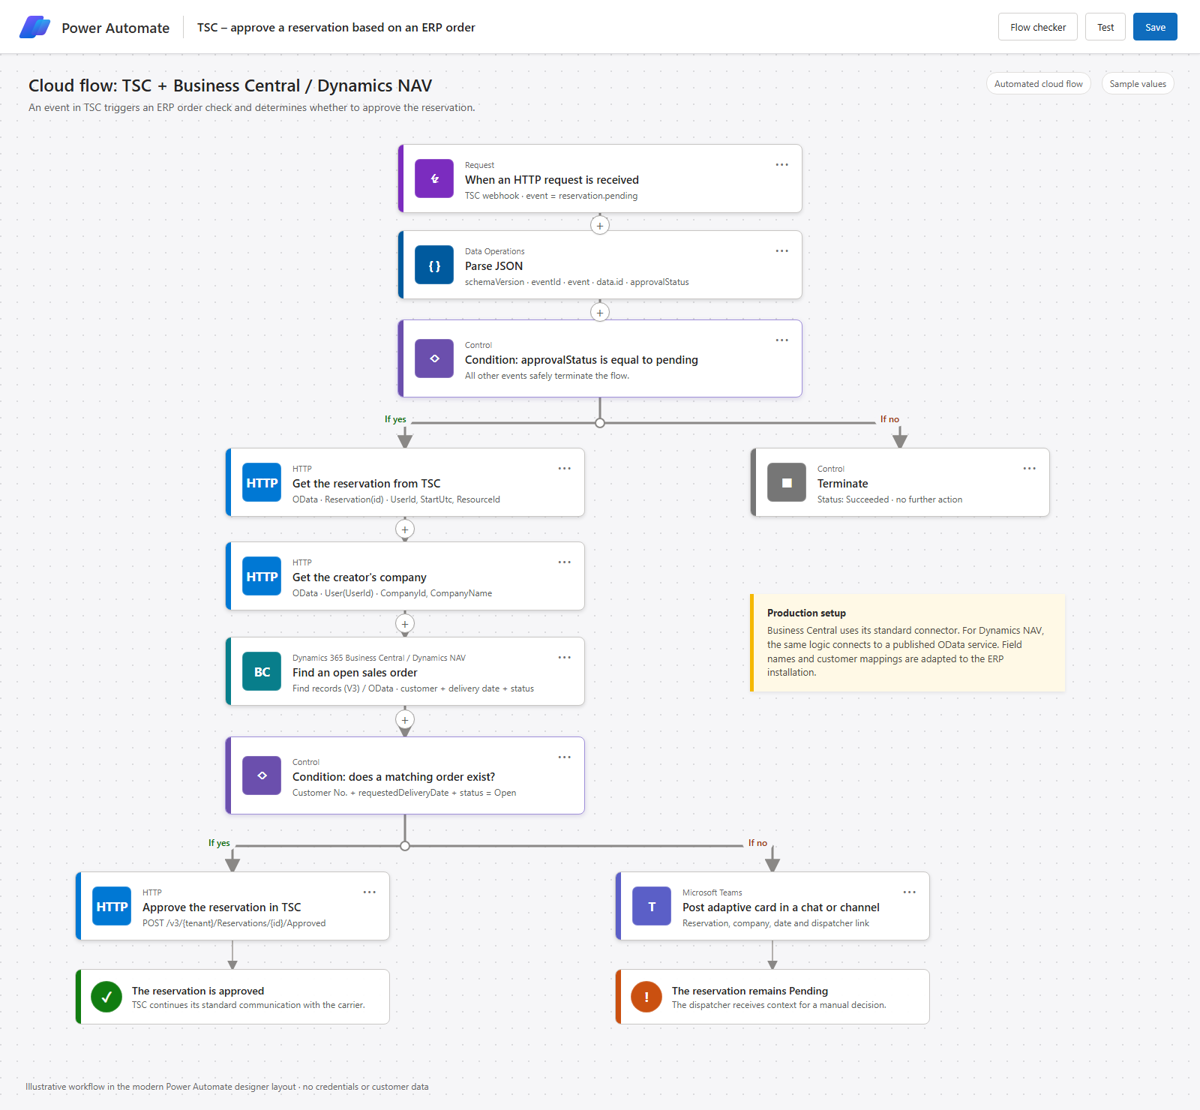Open more options on approvalStatus condition card
The width and height of the screenshot is (1200, 1110).
click(782, 340)
